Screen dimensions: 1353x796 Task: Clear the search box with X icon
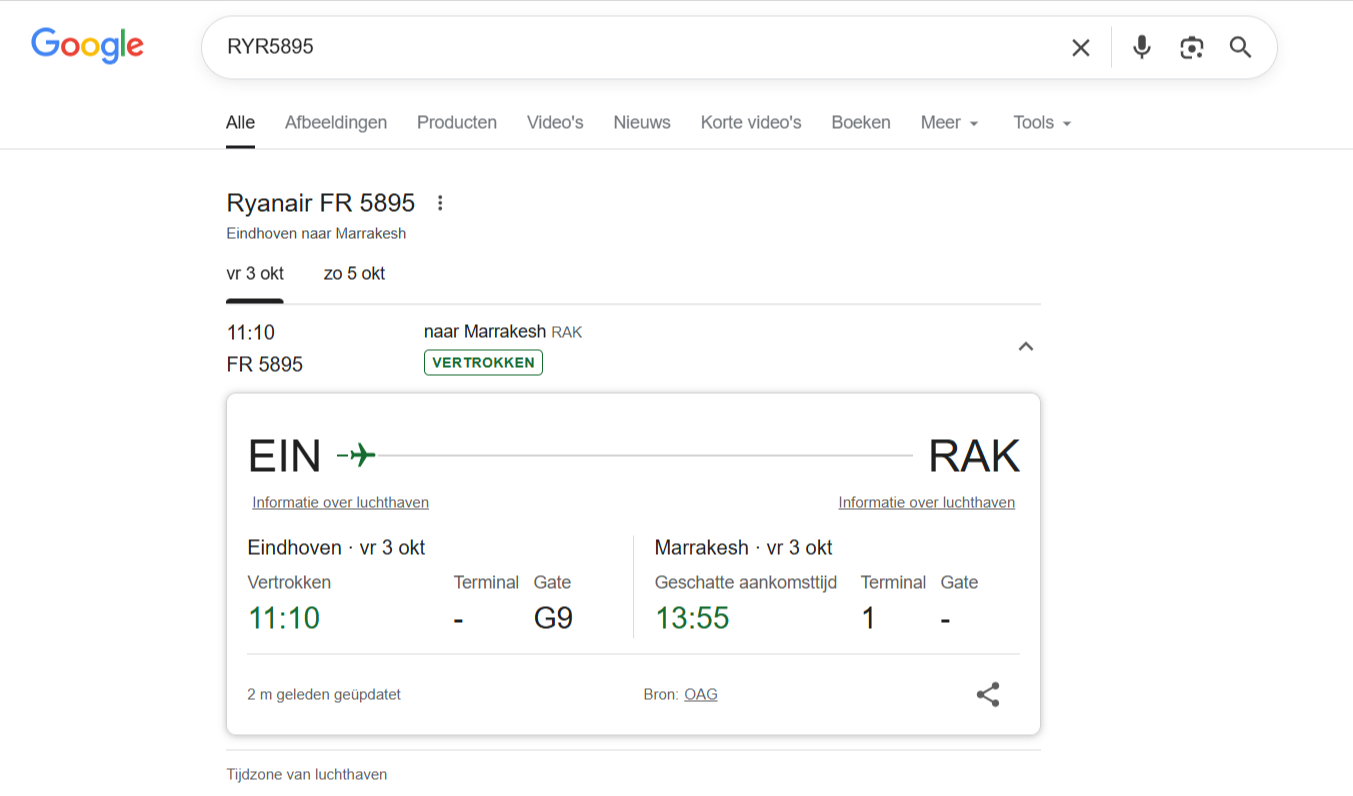click(x=1081, y=47)
